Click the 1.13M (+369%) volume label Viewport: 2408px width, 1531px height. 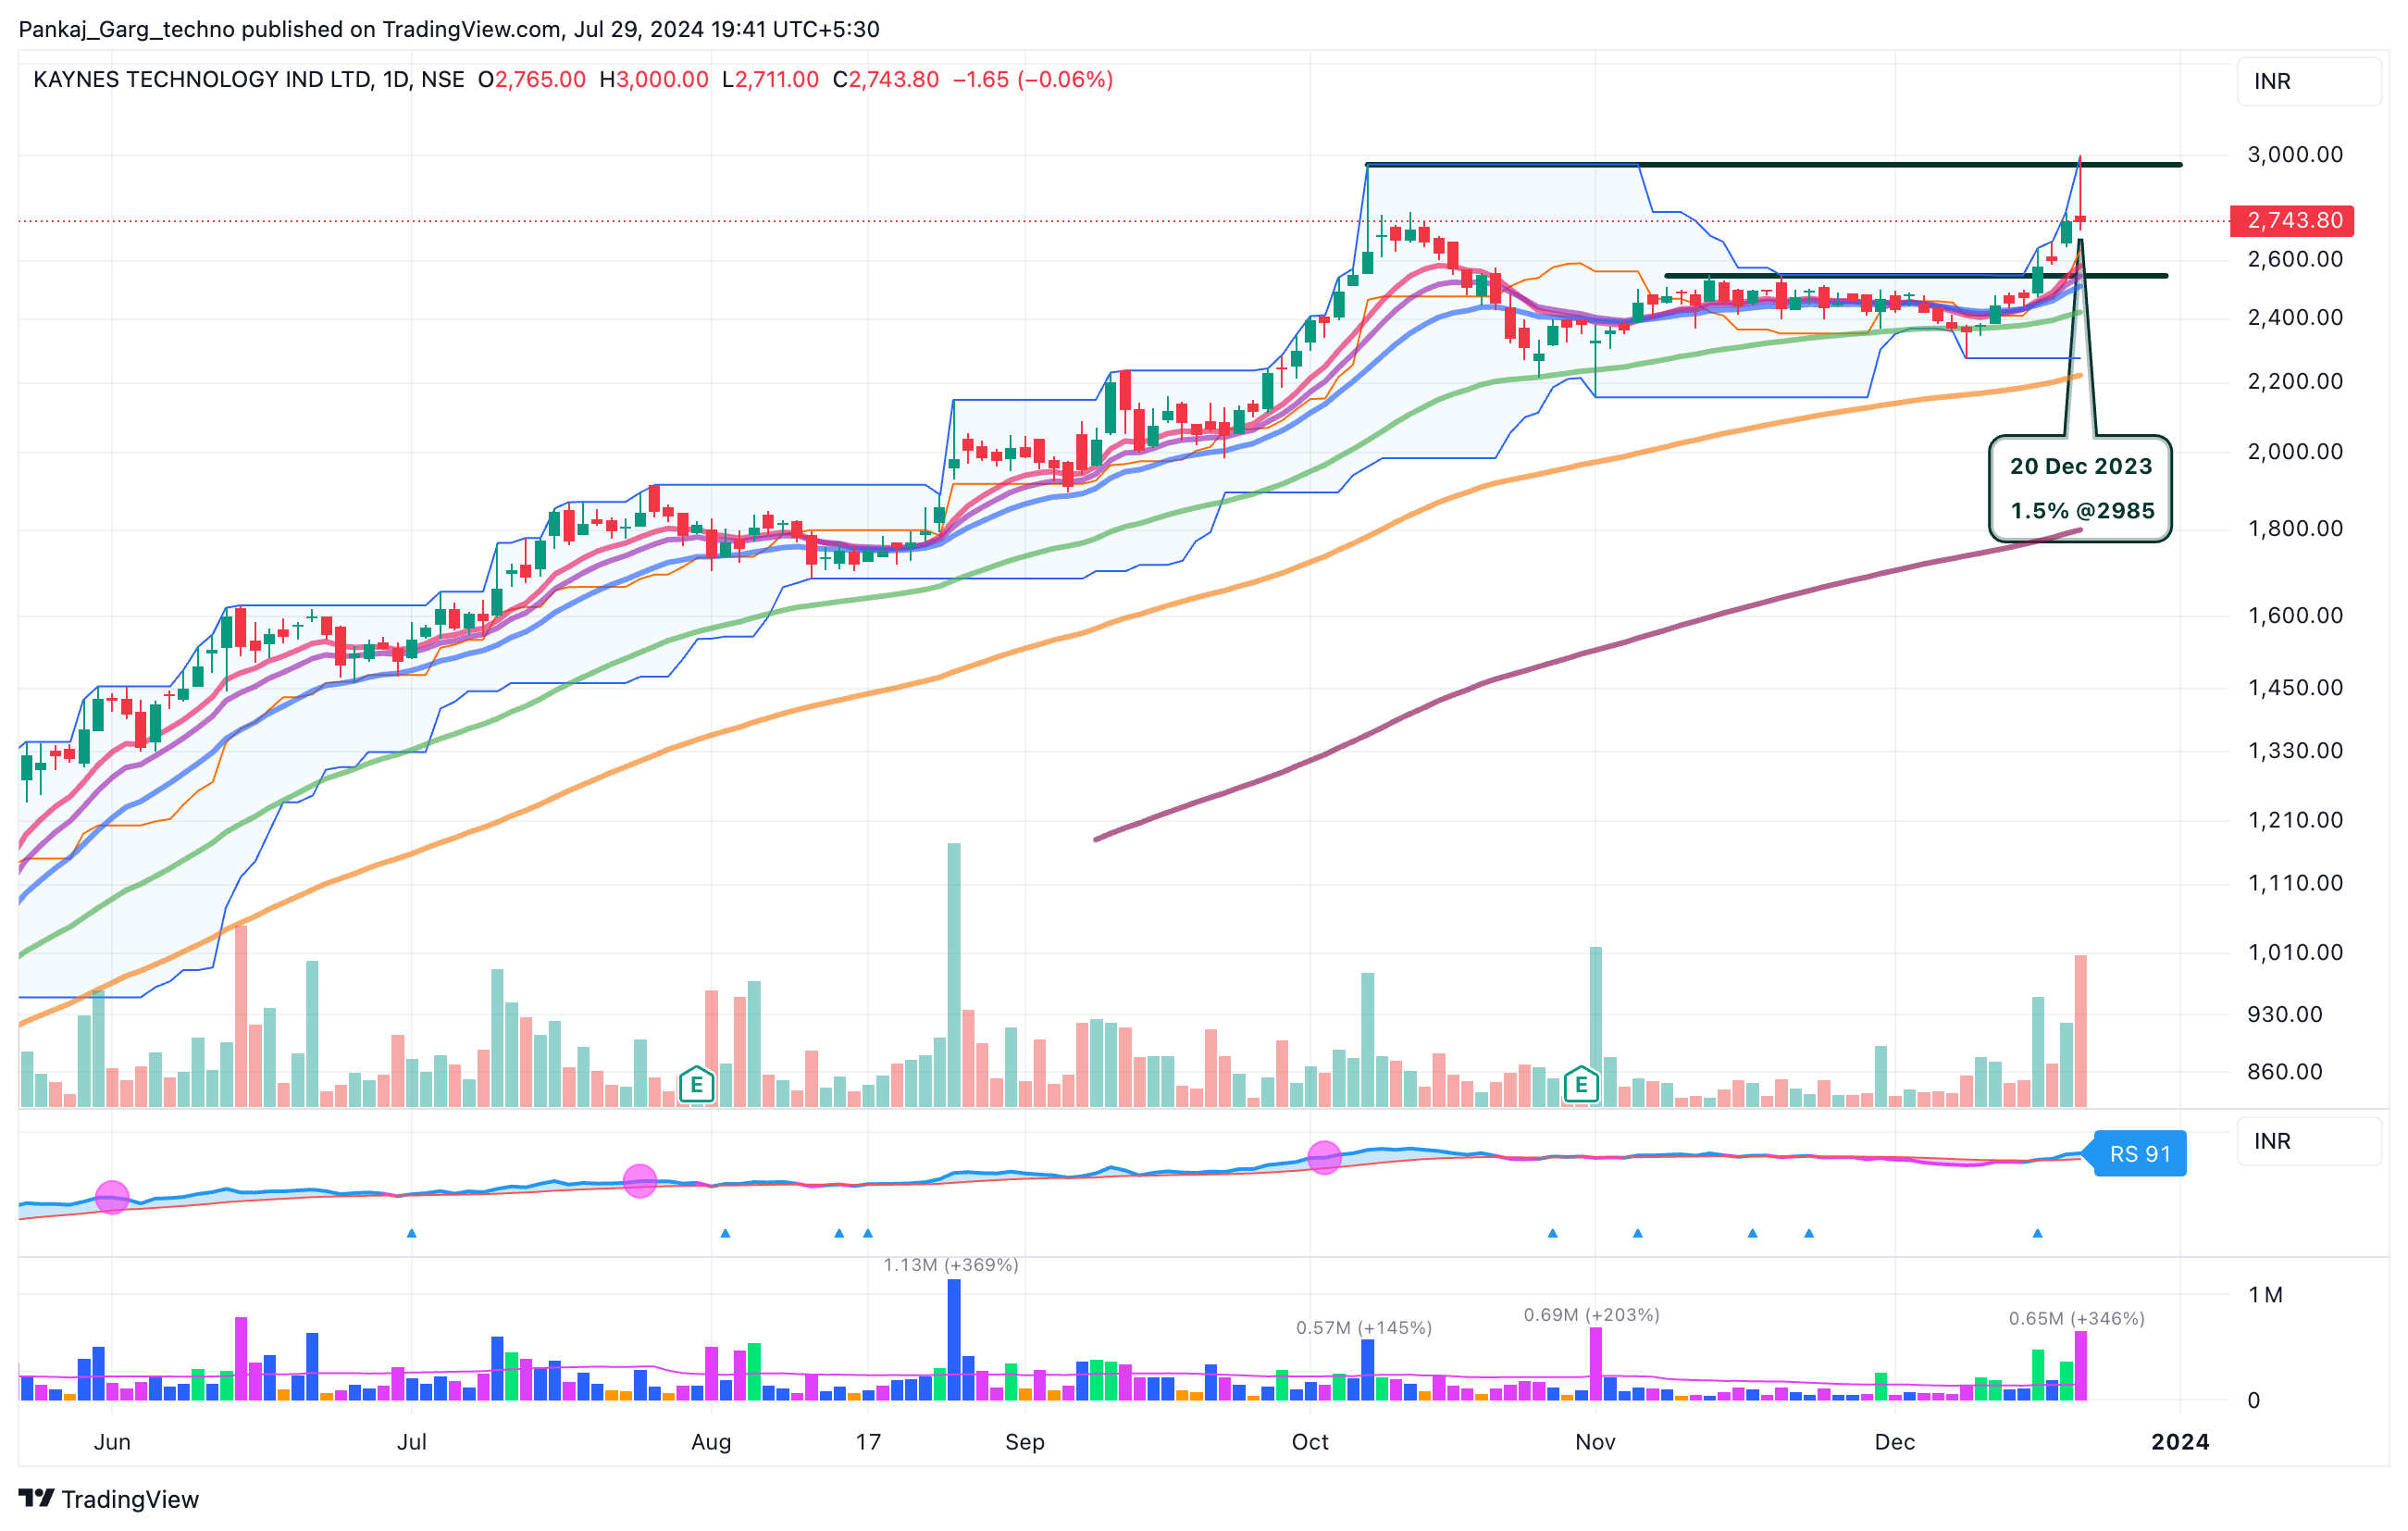950,1265
